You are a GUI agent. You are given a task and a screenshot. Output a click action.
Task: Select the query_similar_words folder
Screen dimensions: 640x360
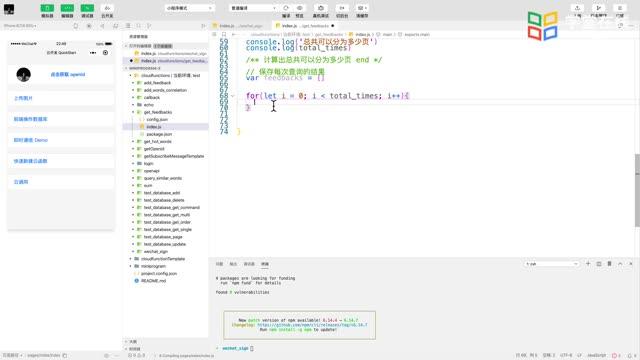click(162, 178)
